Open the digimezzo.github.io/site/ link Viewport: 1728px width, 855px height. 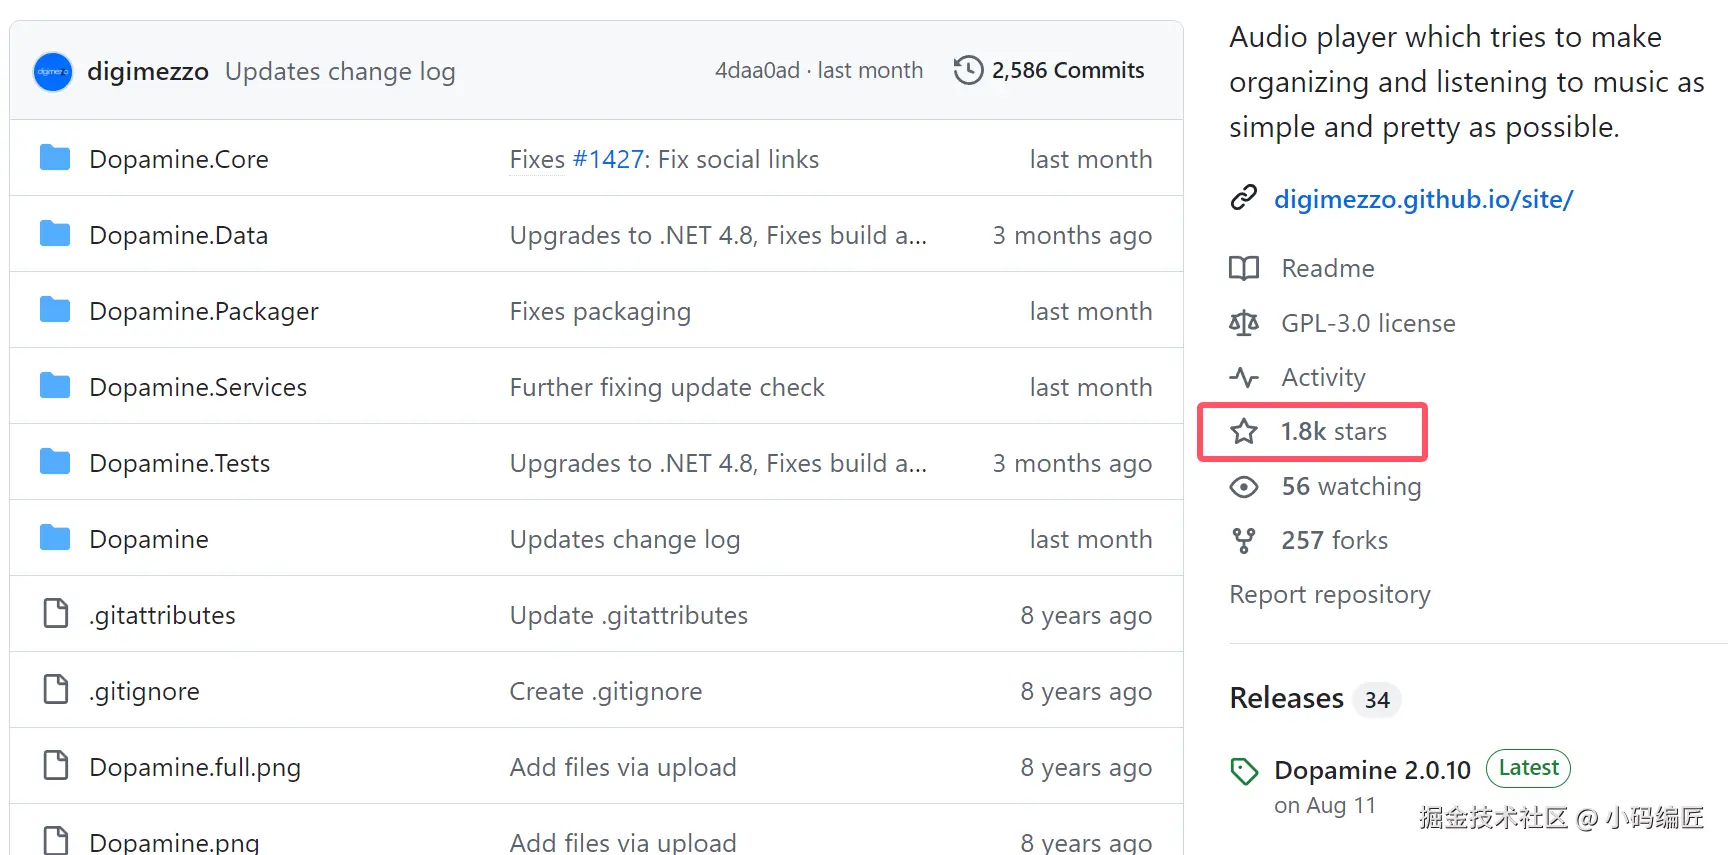point(1423,200)
